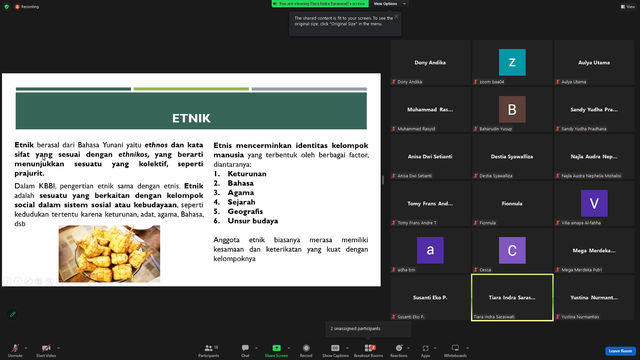Open video options caret beside Start Video
The image size is (640, 360).
(59, 348)
